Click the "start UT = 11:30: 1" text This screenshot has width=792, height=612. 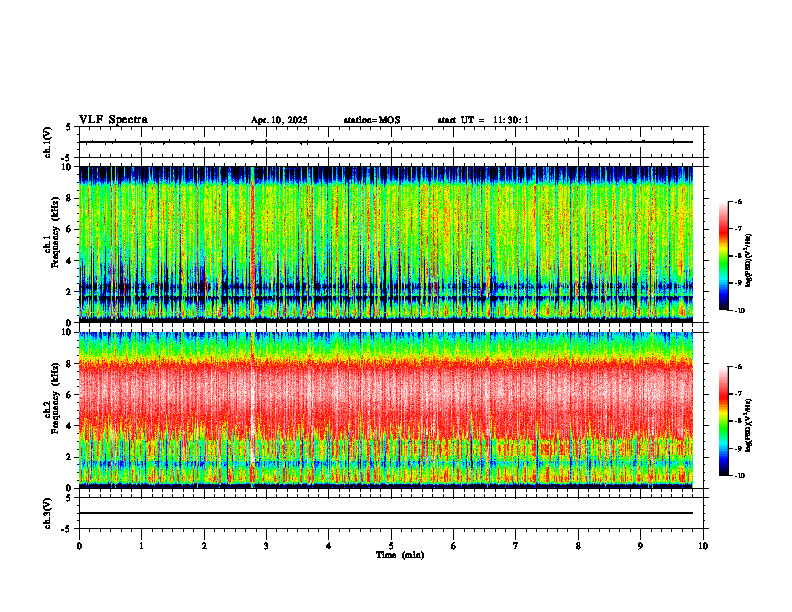point(483,120)
